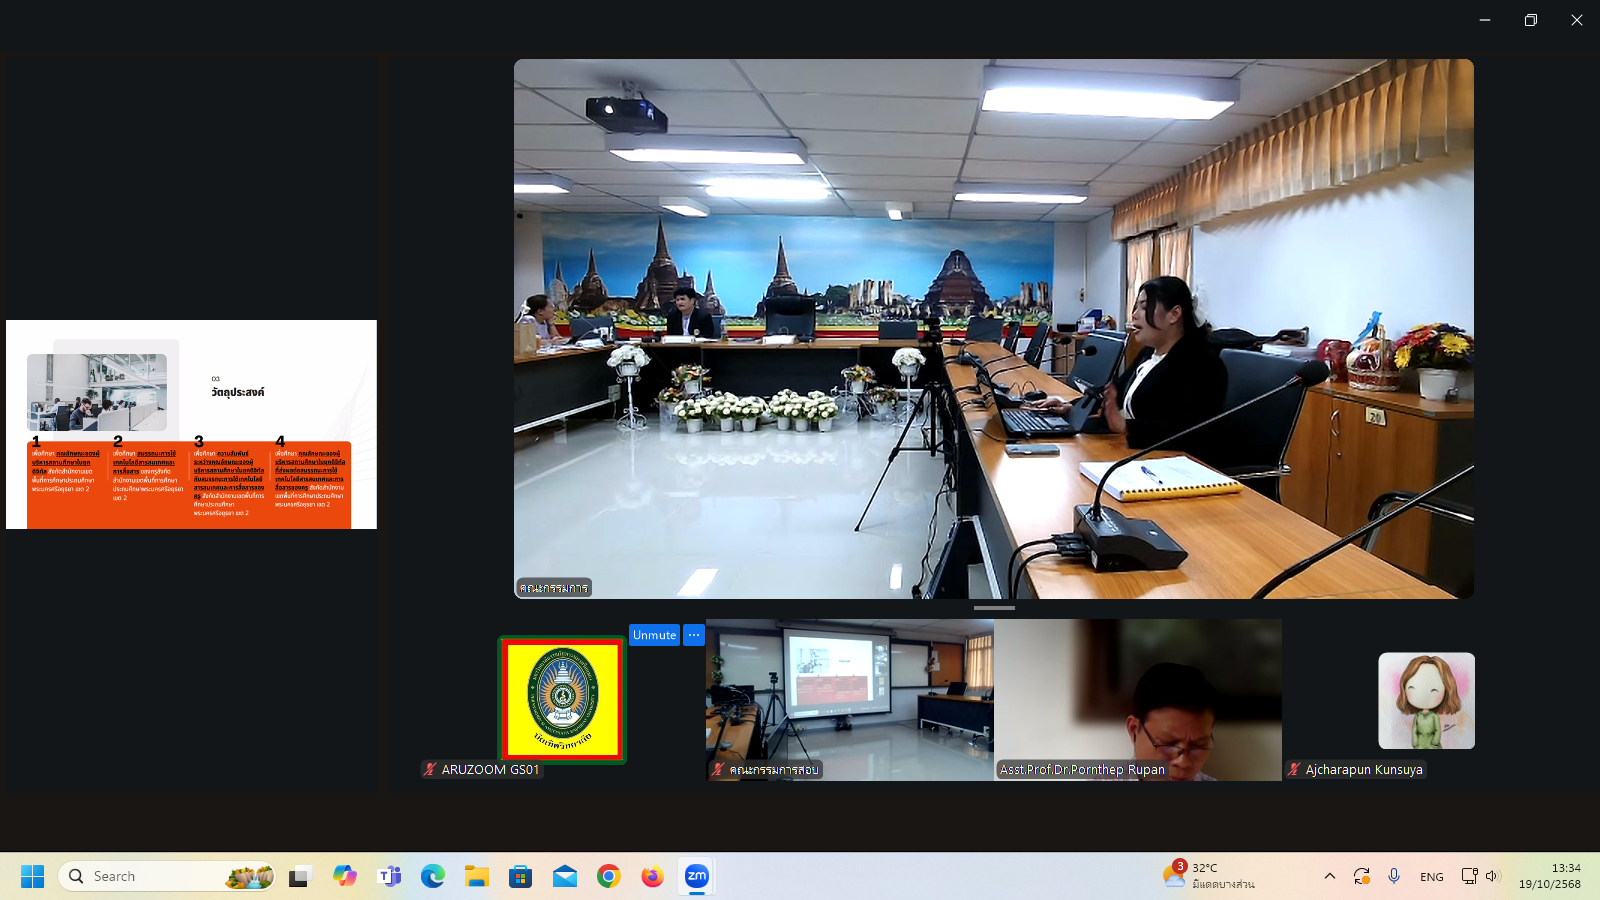The width and height of the screenshot is (1600, 900).
Task: Launch Copilot from the taskbar
Action: (345, 876)
